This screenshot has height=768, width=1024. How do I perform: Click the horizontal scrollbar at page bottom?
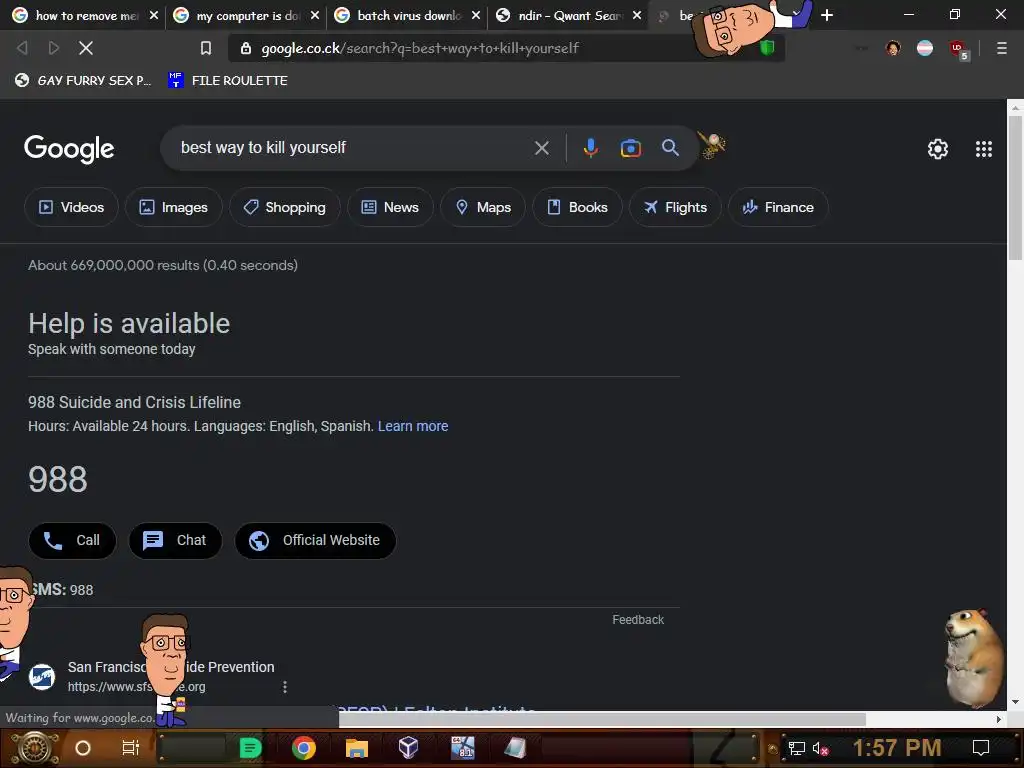tap(602, 719)
